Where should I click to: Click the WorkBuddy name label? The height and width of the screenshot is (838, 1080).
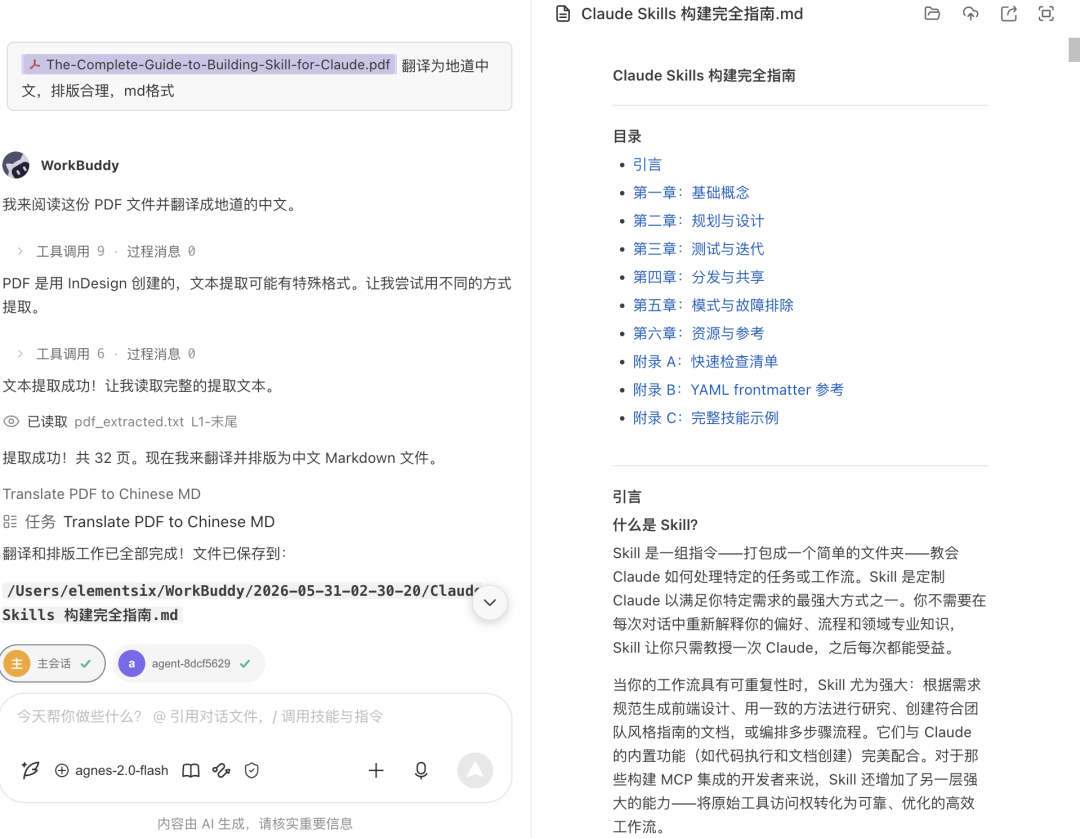(80, 165)
